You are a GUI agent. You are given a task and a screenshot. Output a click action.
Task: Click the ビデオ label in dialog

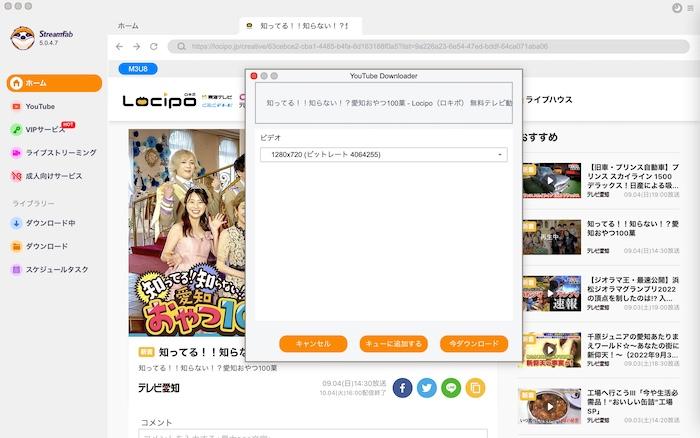[x=271, y=138]
